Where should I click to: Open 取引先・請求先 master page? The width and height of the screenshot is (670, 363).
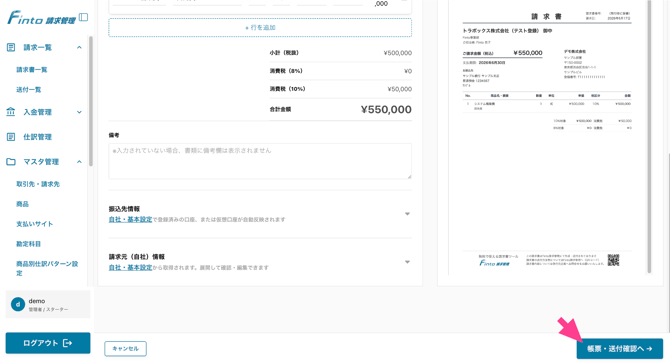coord(38,184)
